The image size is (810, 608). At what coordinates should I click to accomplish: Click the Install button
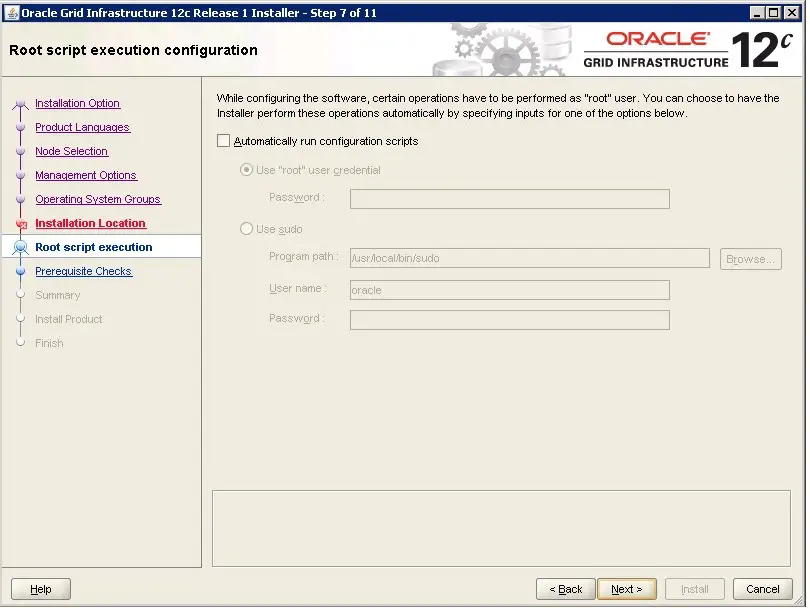pos(695,589)
